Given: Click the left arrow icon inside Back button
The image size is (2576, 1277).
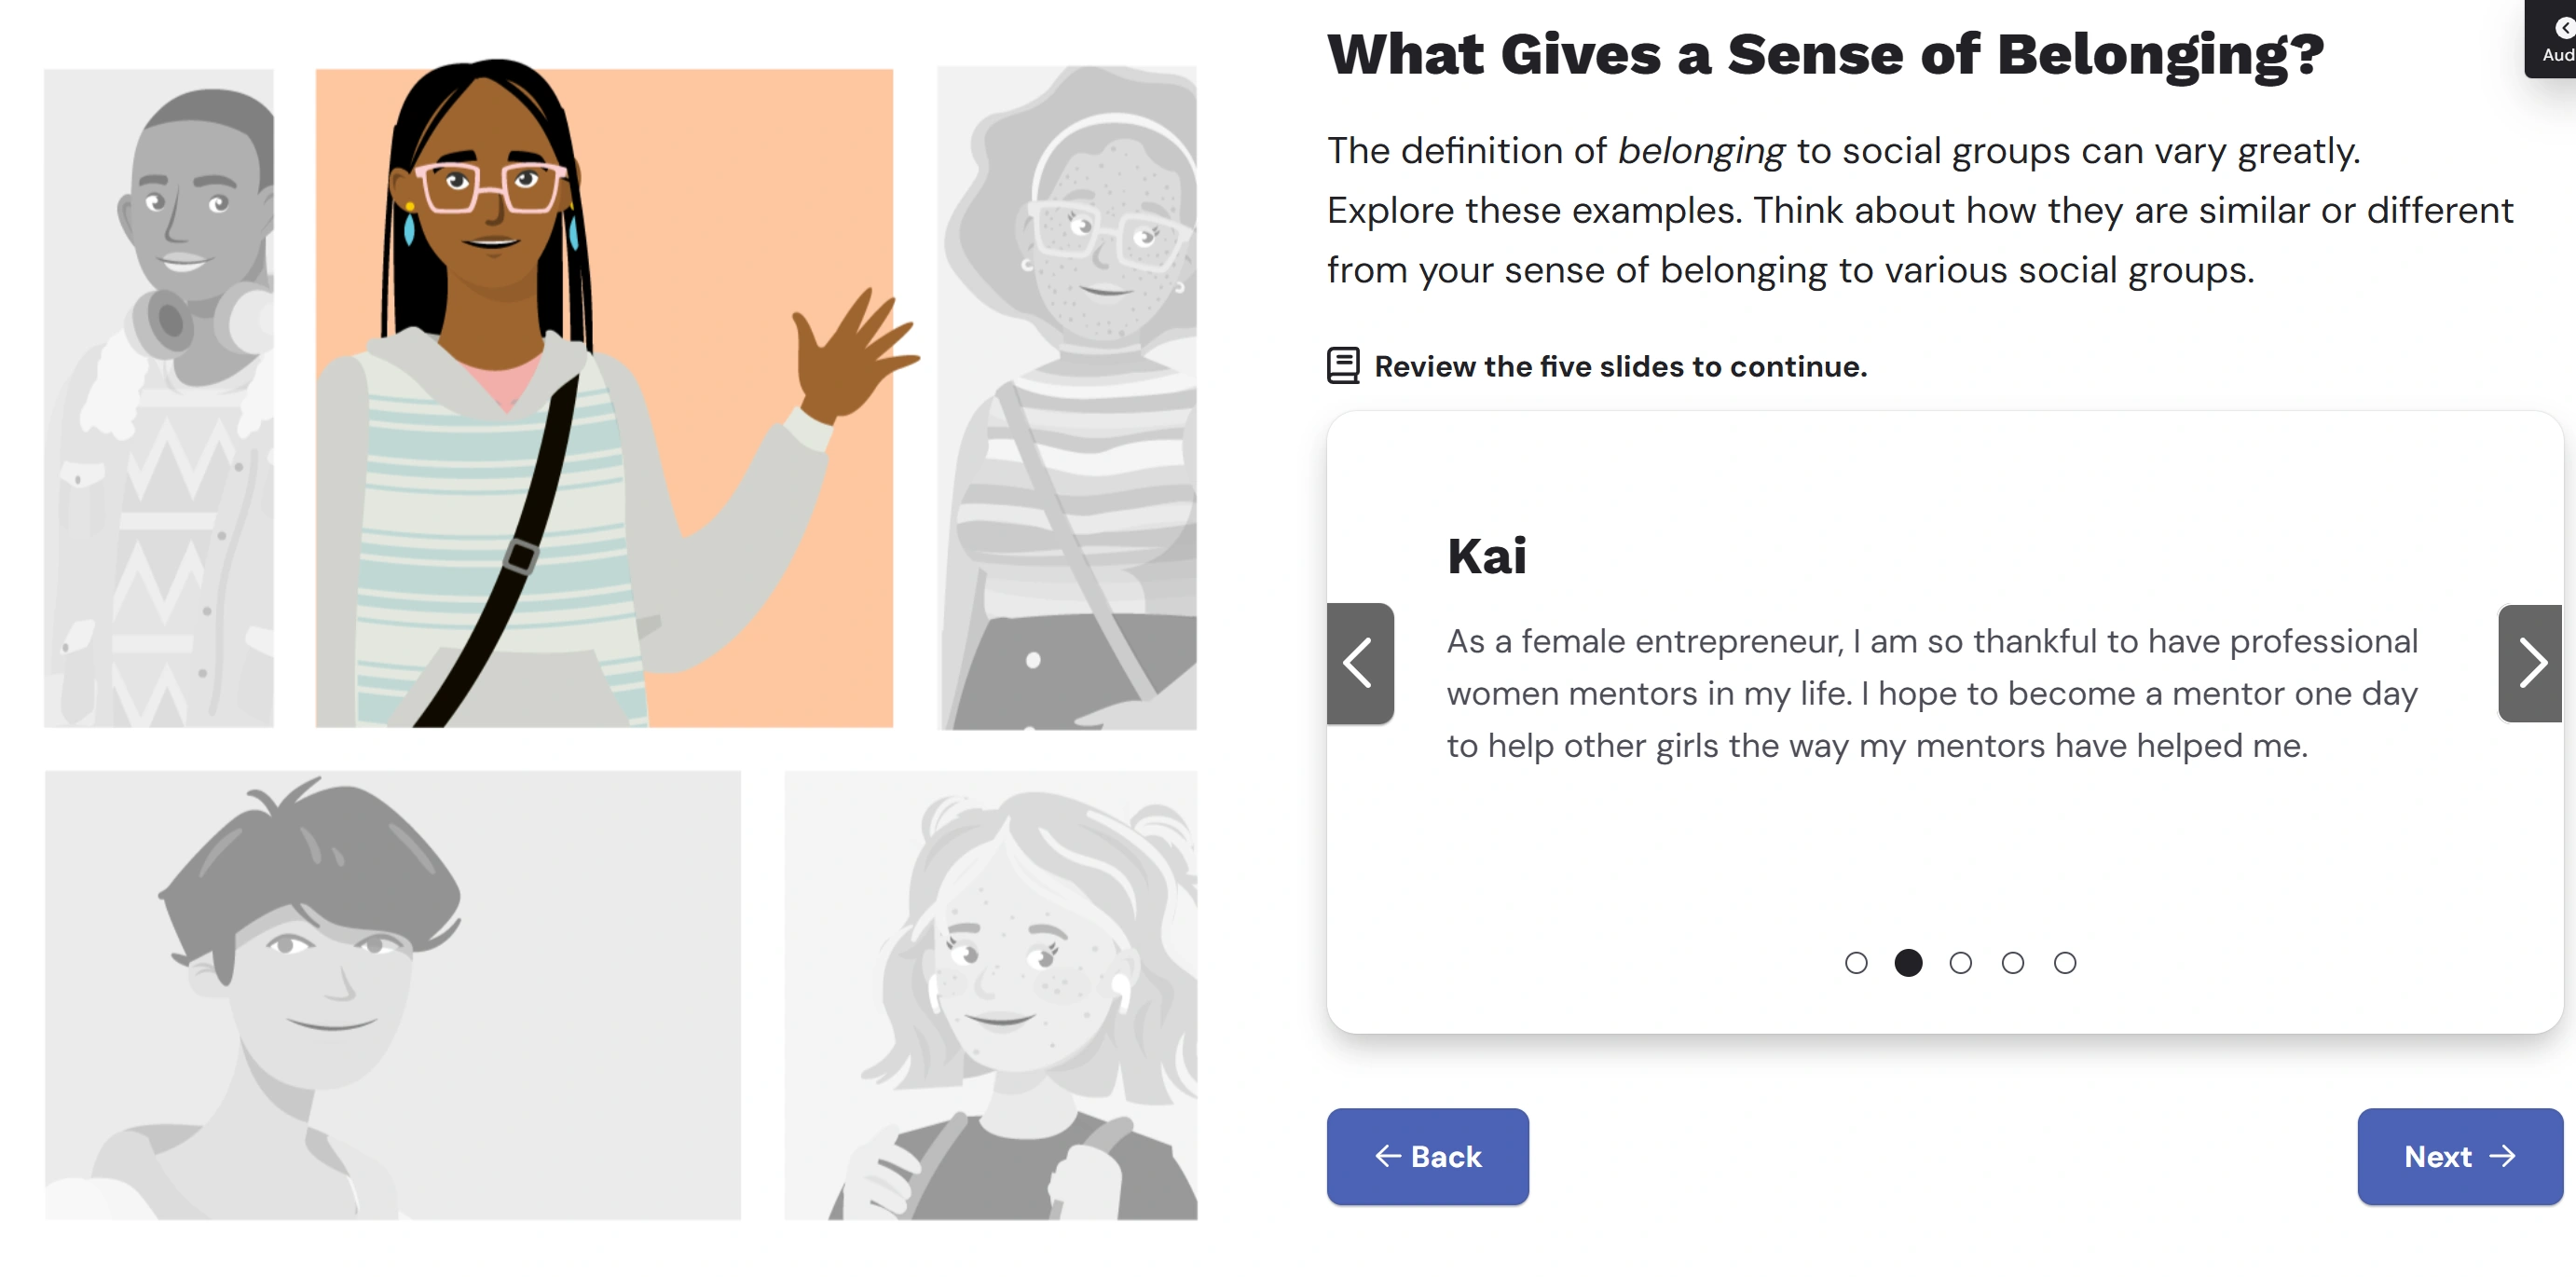Looking at the screenshot, I should click(x=1387, y=1156).
